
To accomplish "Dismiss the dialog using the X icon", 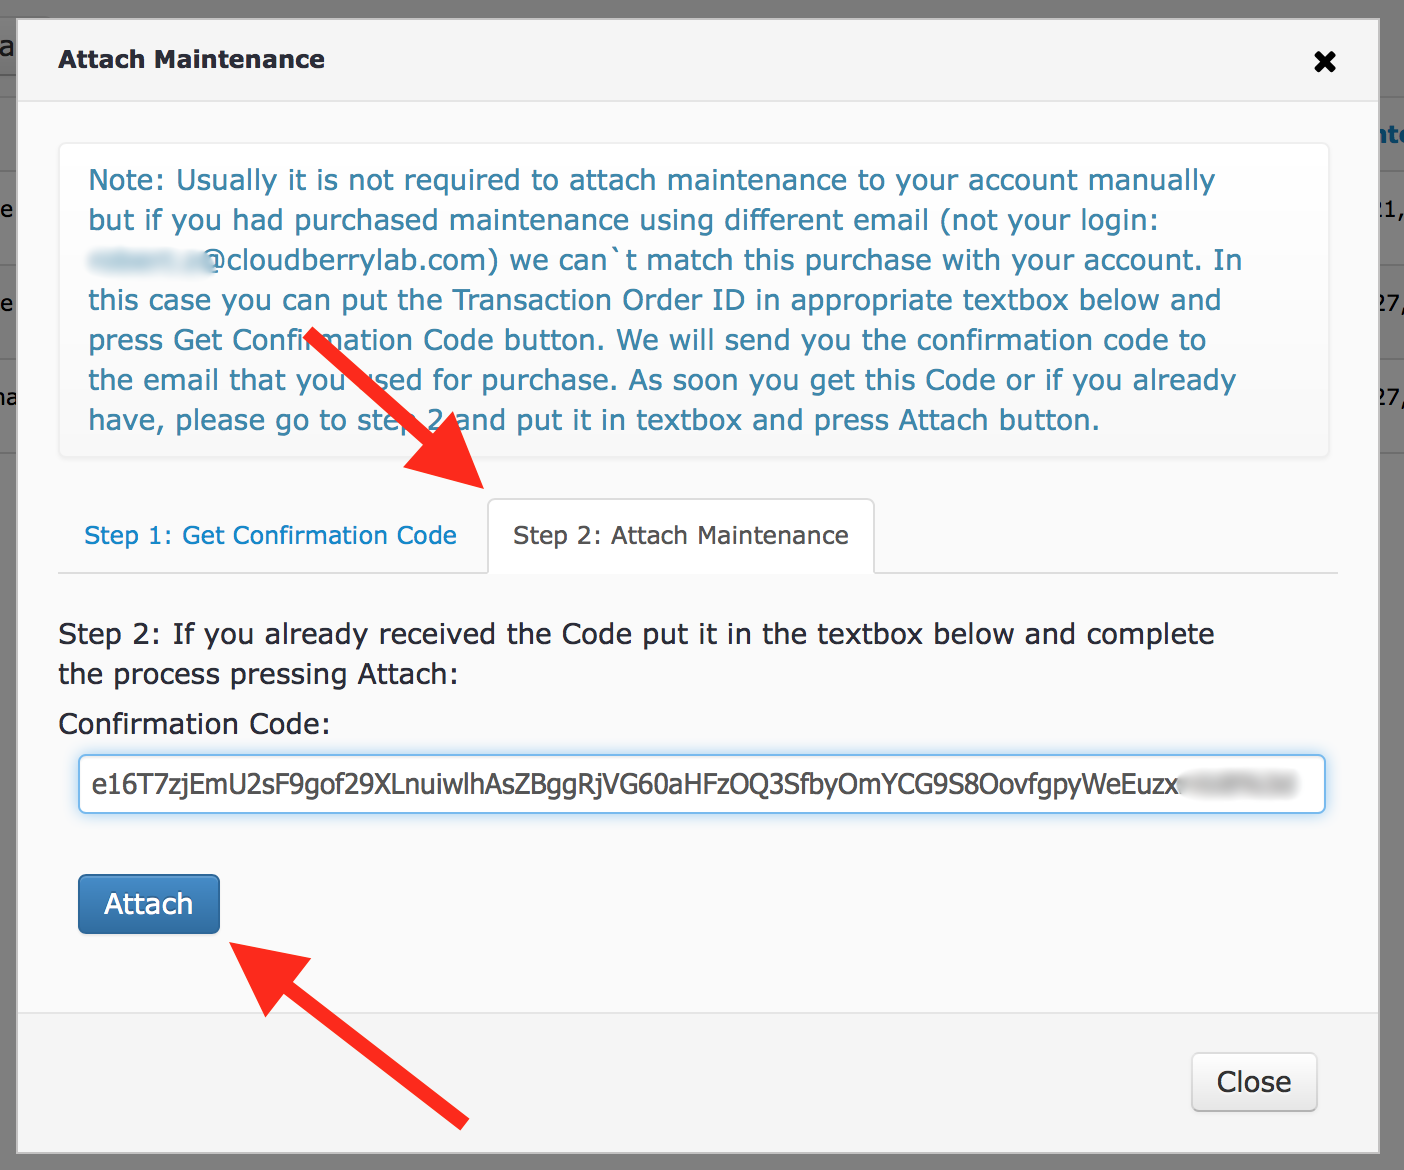I will click(x=1325, y=62).
